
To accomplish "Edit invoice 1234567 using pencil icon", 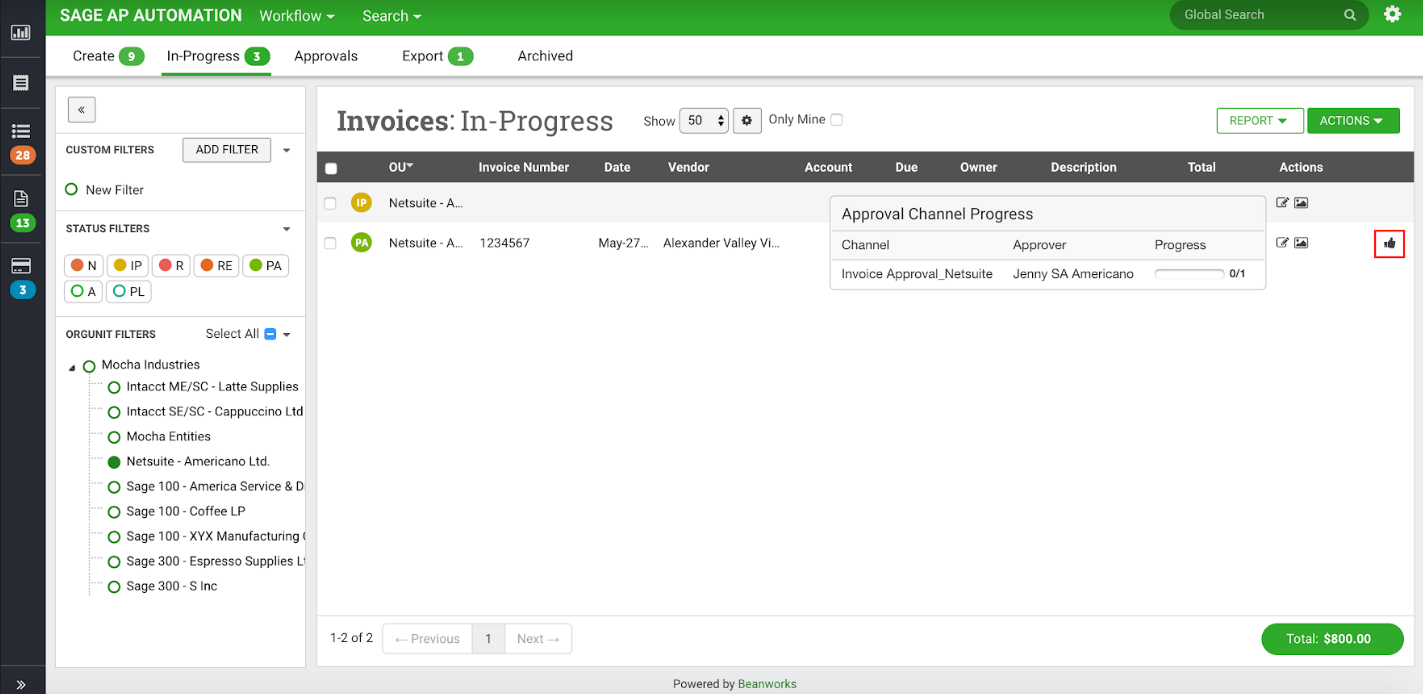I will [x=1283, y=243].
